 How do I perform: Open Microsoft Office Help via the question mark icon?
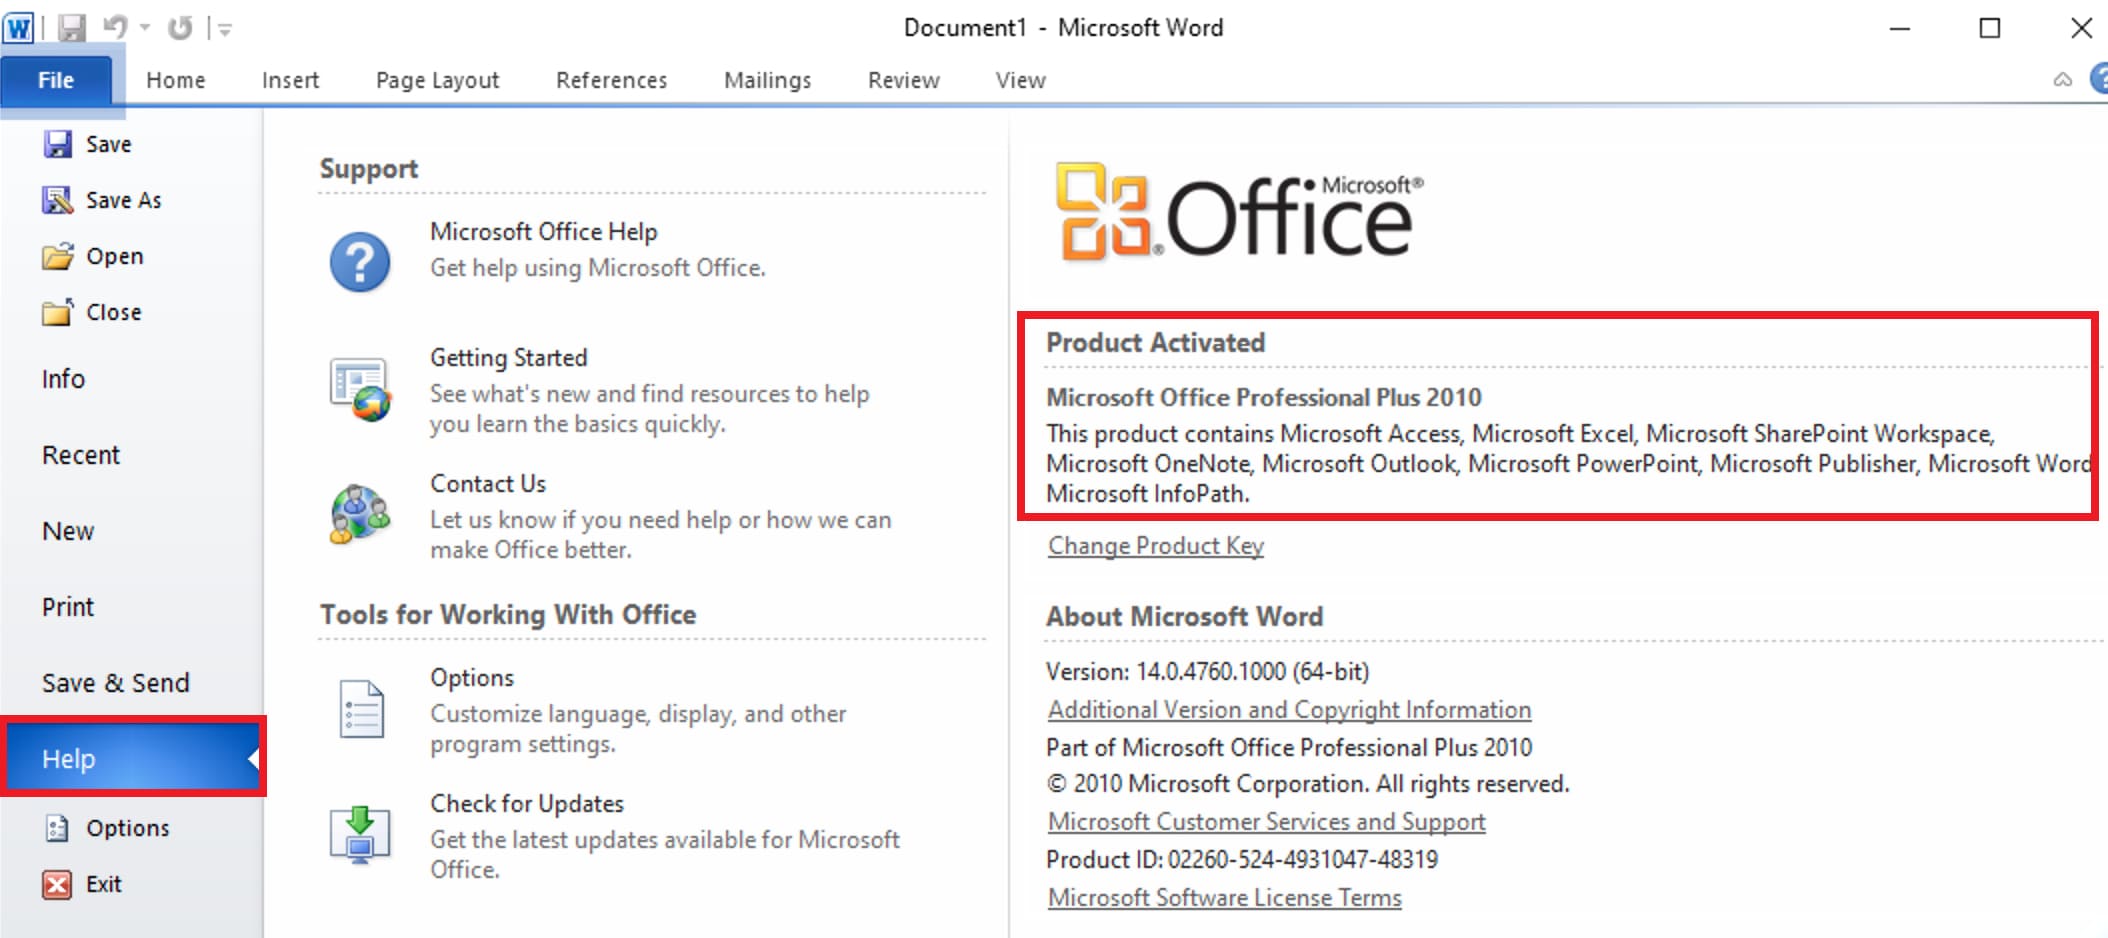(359, 261)
